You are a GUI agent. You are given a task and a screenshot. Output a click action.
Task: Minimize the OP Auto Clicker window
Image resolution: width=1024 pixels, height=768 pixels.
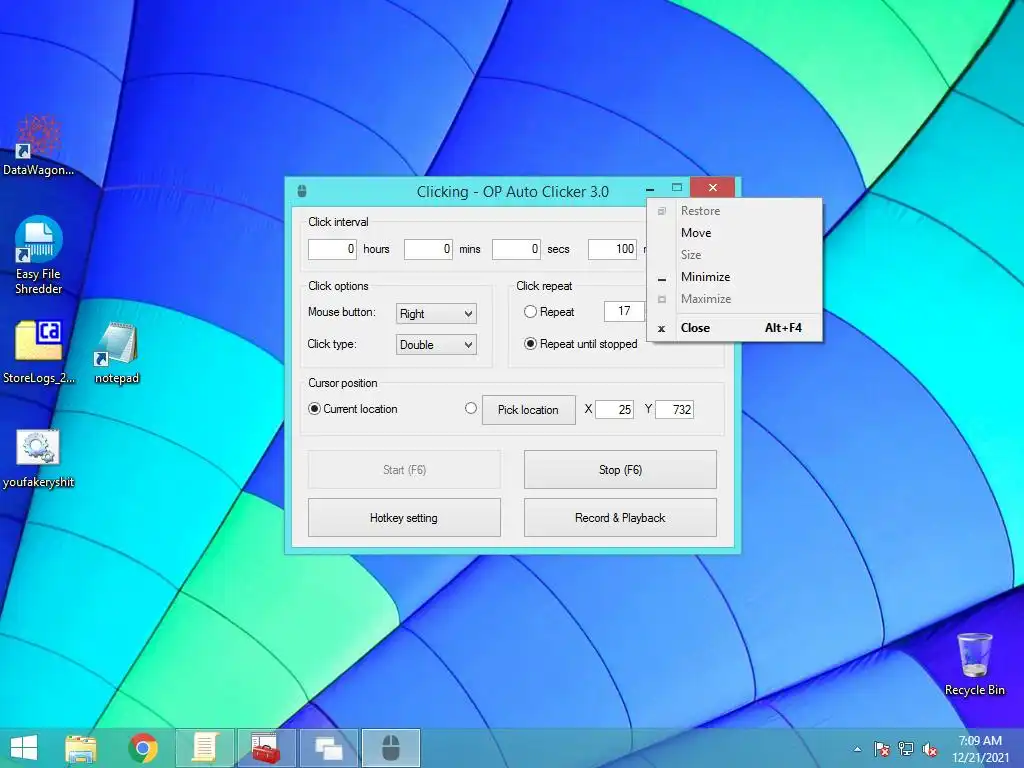coord(650,188)
